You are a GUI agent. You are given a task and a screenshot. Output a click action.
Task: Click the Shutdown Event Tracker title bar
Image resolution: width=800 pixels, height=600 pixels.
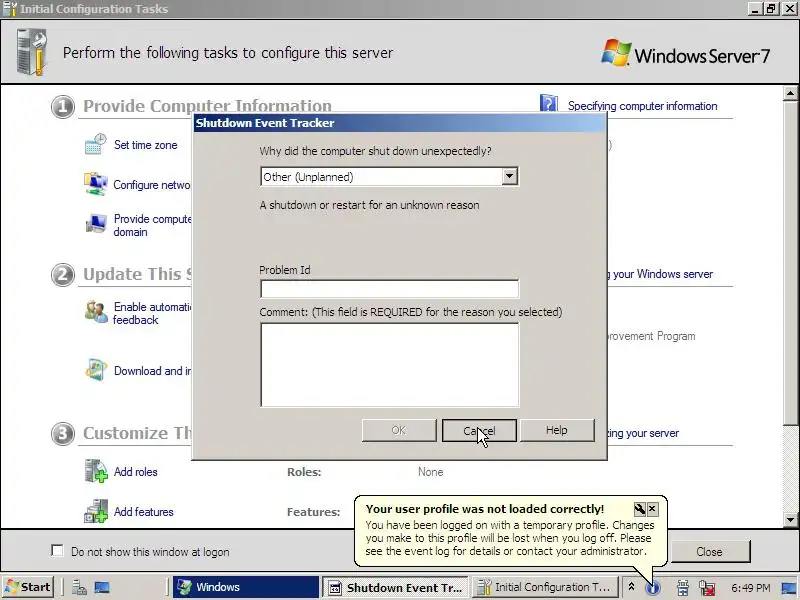click(401, 123)
